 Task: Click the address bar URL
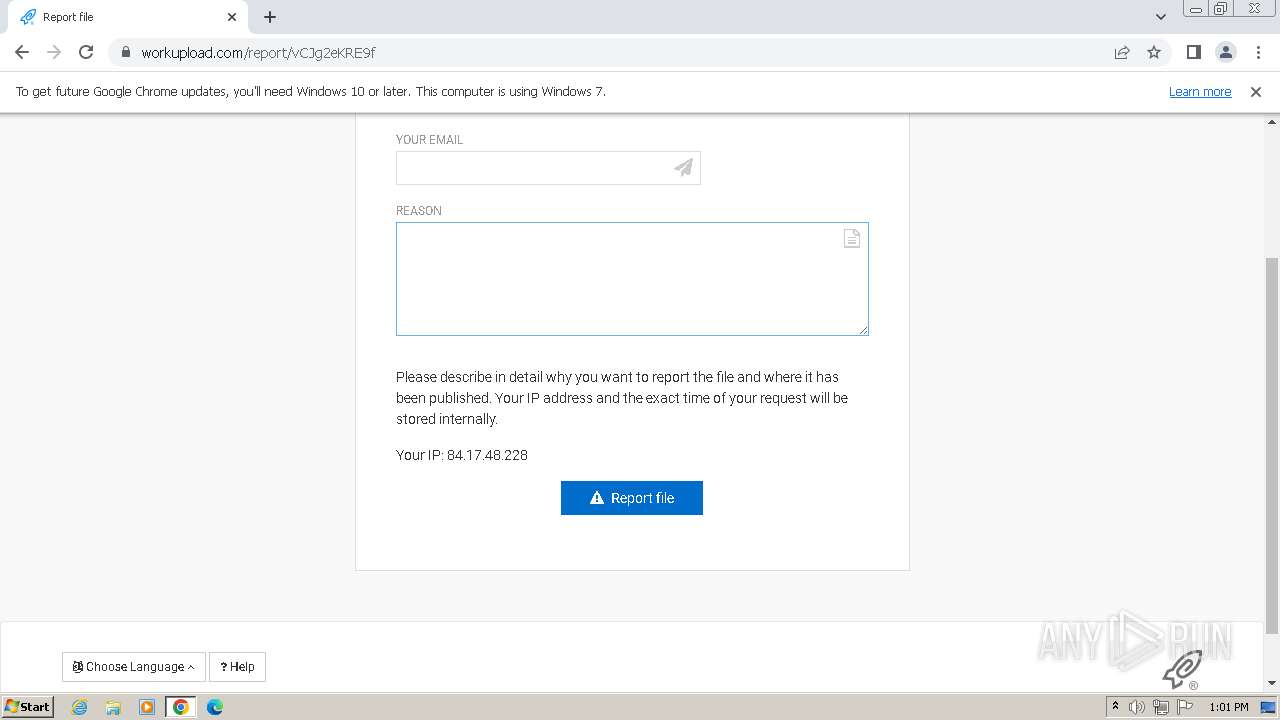pos(258,52)
